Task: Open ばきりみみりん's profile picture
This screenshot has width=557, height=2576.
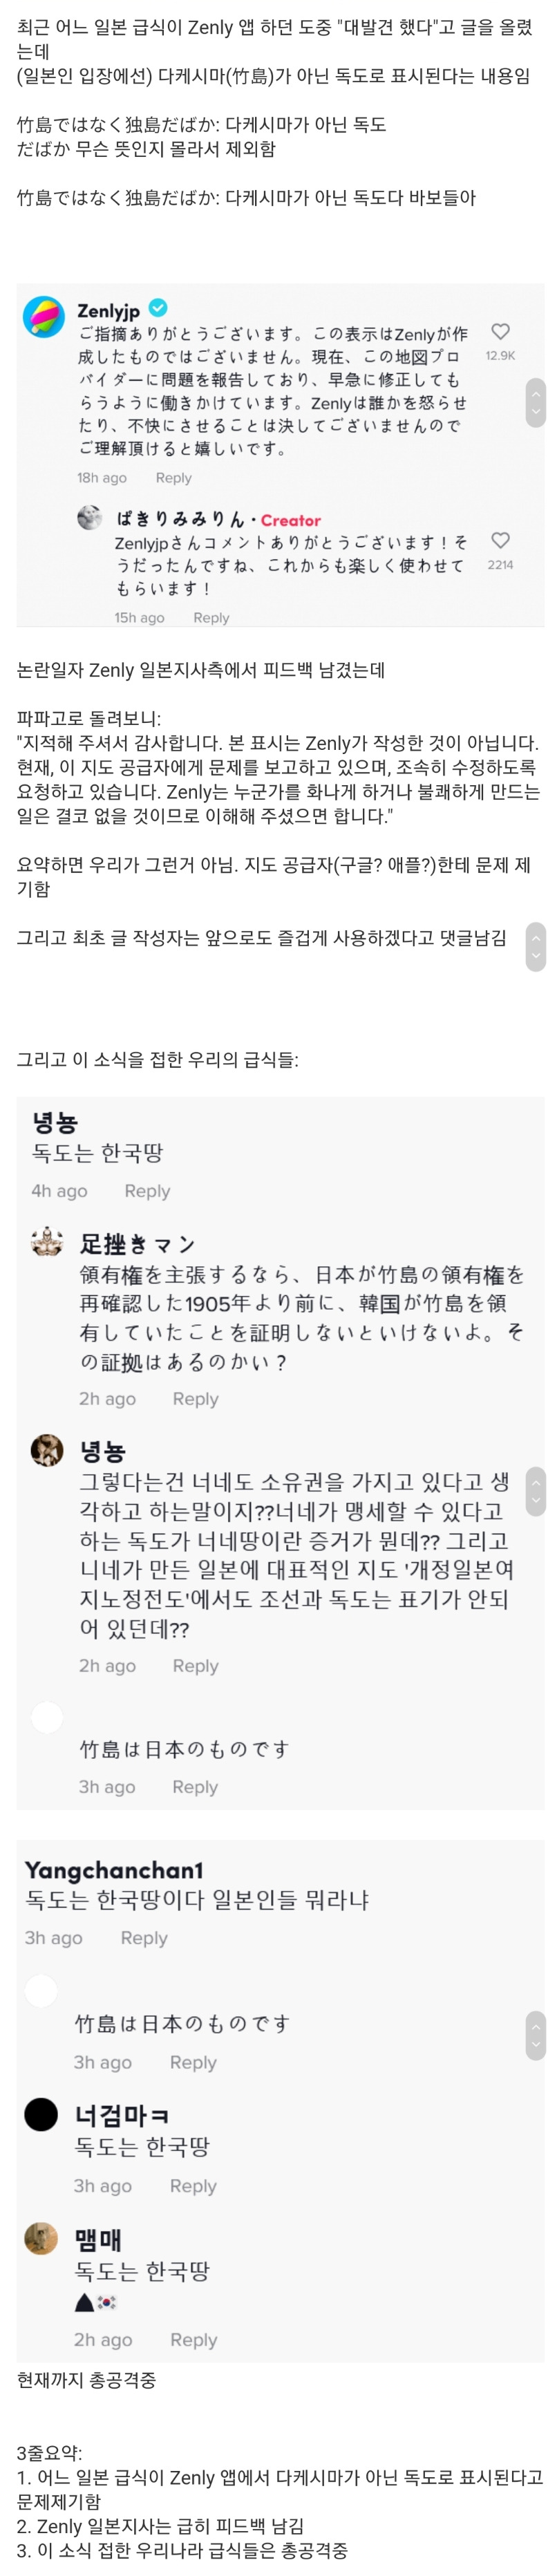Action: click(x=90, y=517)
